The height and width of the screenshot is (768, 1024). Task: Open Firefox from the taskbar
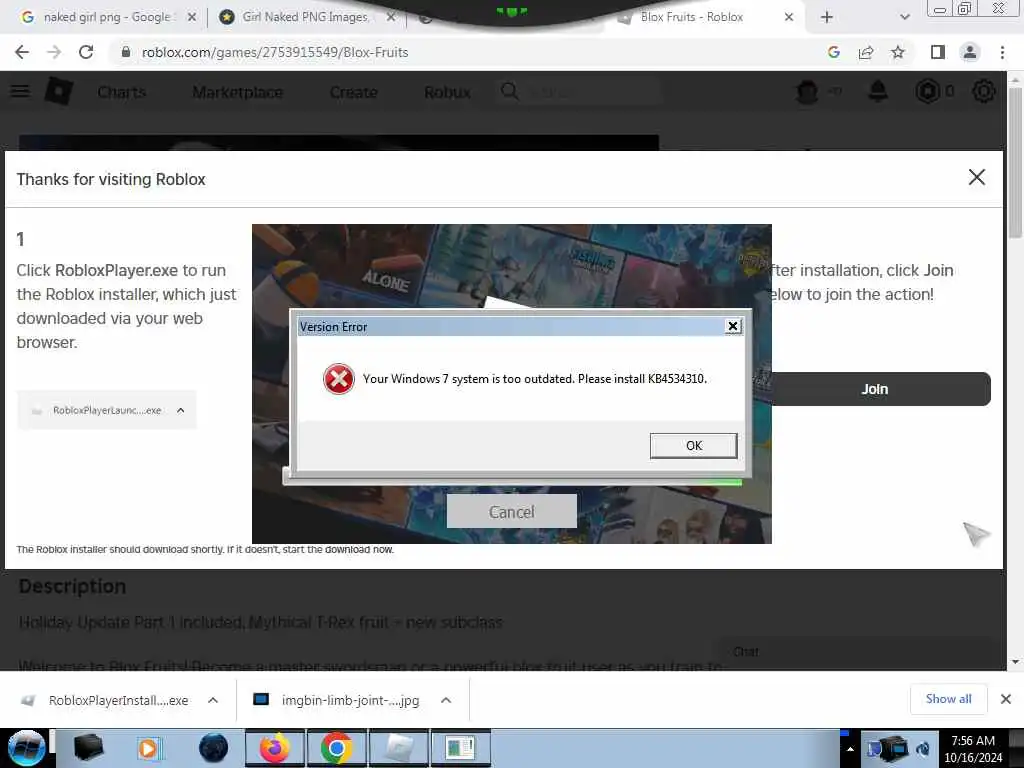click(274, 748)
